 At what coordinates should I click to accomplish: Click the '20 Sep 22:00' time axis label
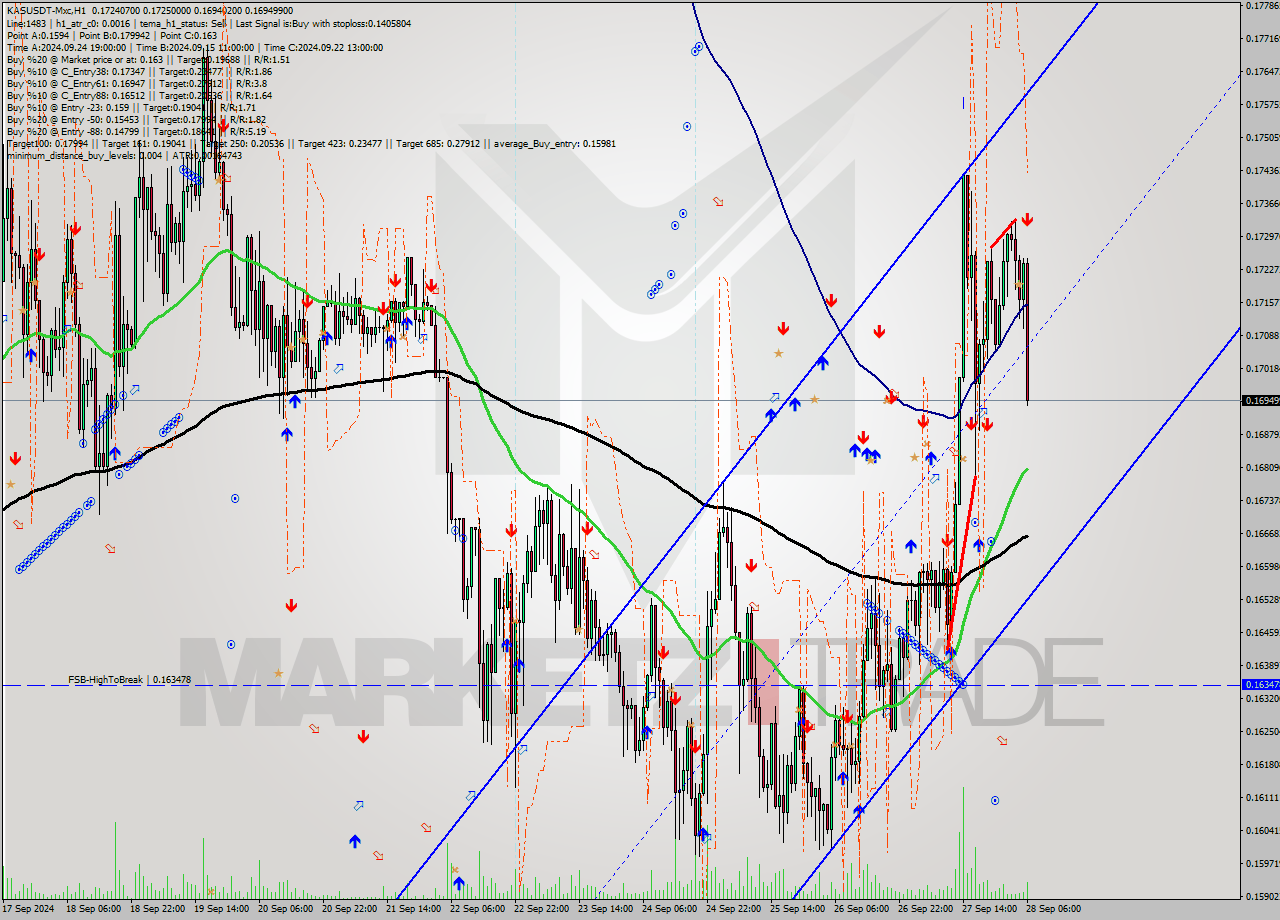pyautogui.click(x=351, y=909)
